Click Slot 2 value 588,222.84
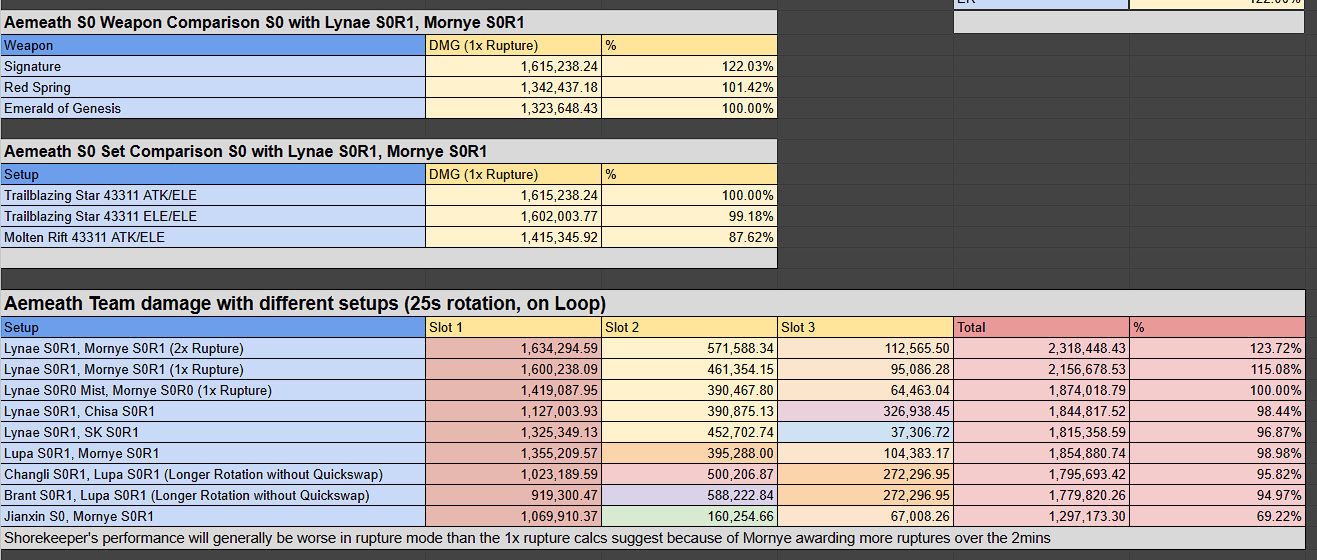 [x=690, y=495]
